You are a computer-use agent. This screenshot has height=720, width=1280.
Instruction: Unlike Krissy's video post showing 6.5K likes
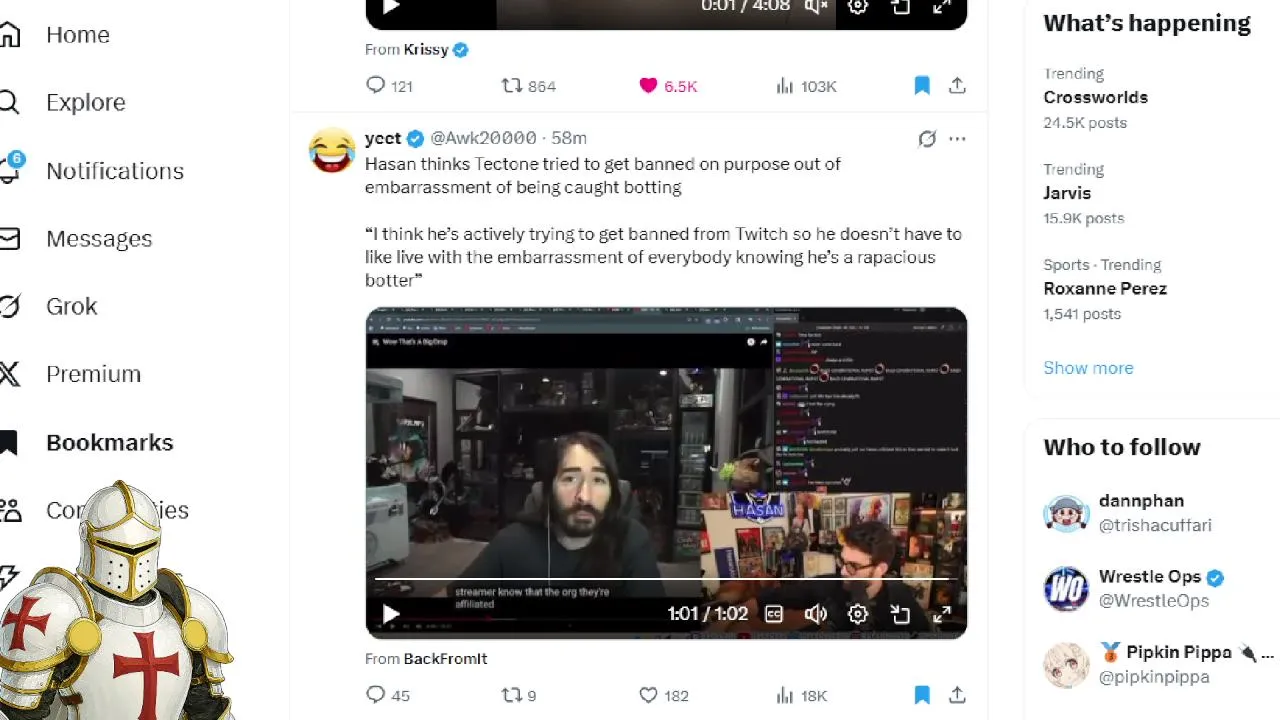668,86
